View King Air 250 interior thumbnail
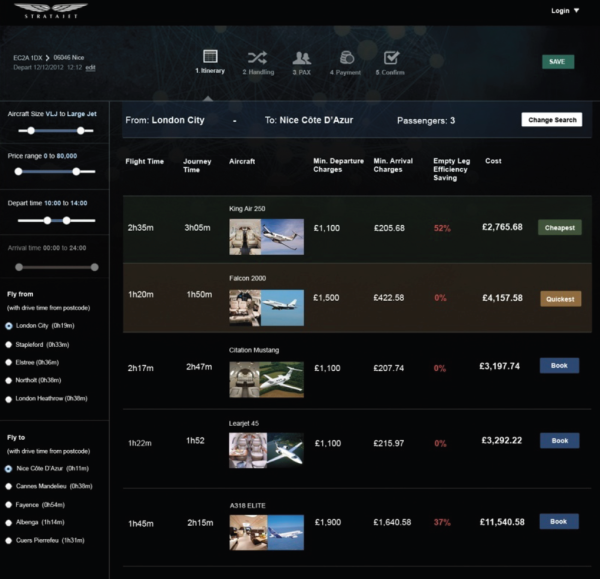This screenshot has height=579, width=600. pyautogui.click(x=245, y=237)
